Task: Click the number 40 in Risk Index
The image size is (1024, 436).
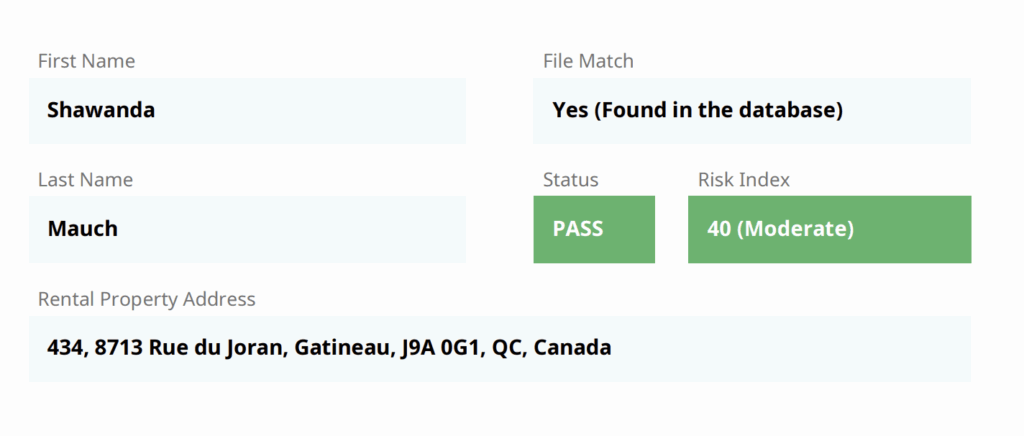Action: [718, 229]
